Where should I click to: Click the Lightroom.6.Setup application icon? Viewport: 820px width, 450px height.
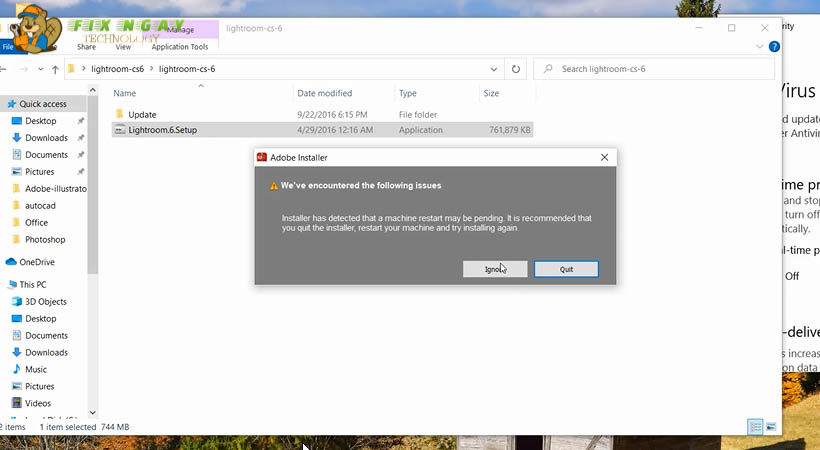coord(119,130)
